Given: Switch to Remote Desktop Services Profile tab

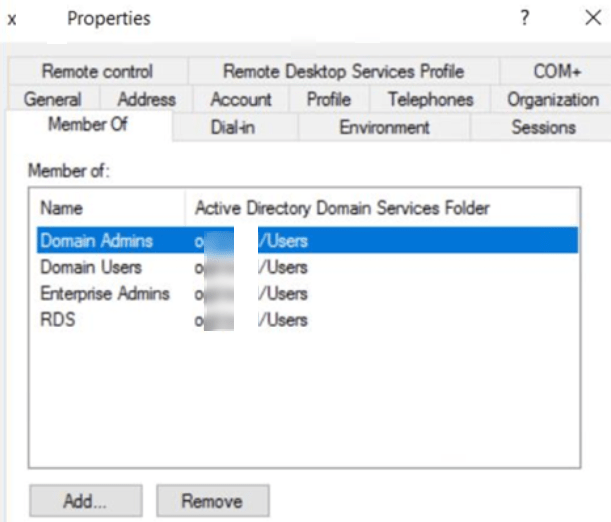Looking at the screenshot, I should [x=343, y=72].
